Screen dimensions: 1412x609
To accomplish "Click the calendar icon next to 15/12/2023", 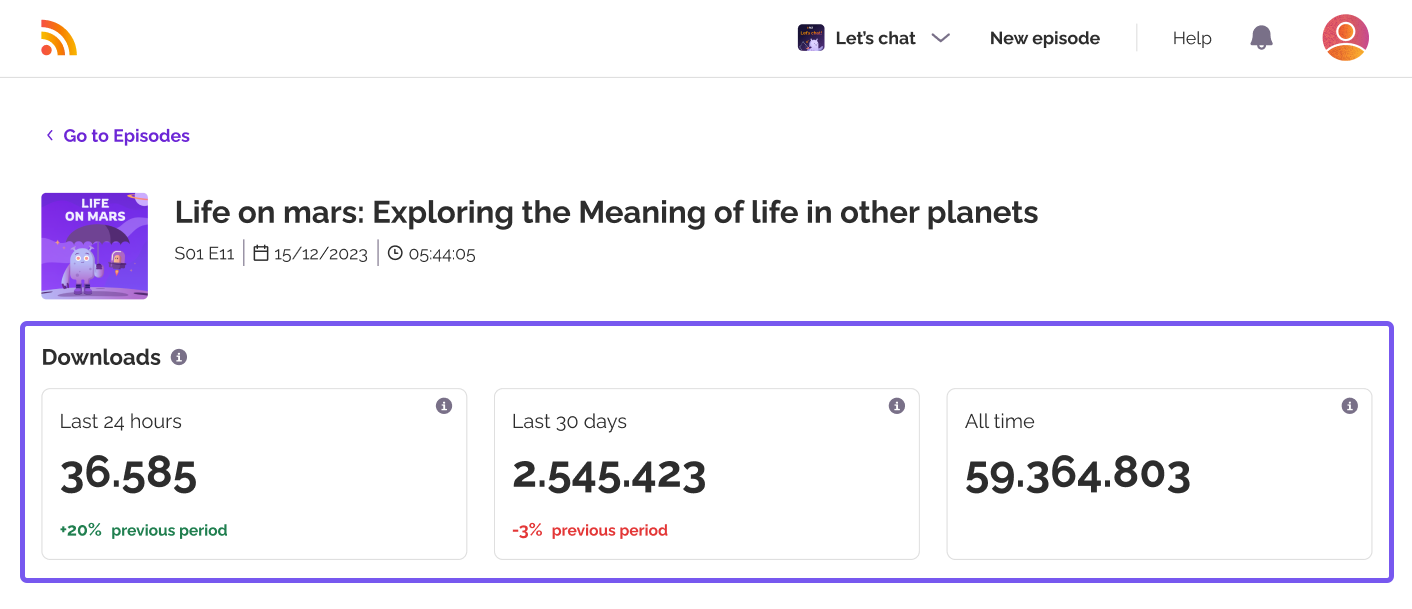I will click(261, 254).
